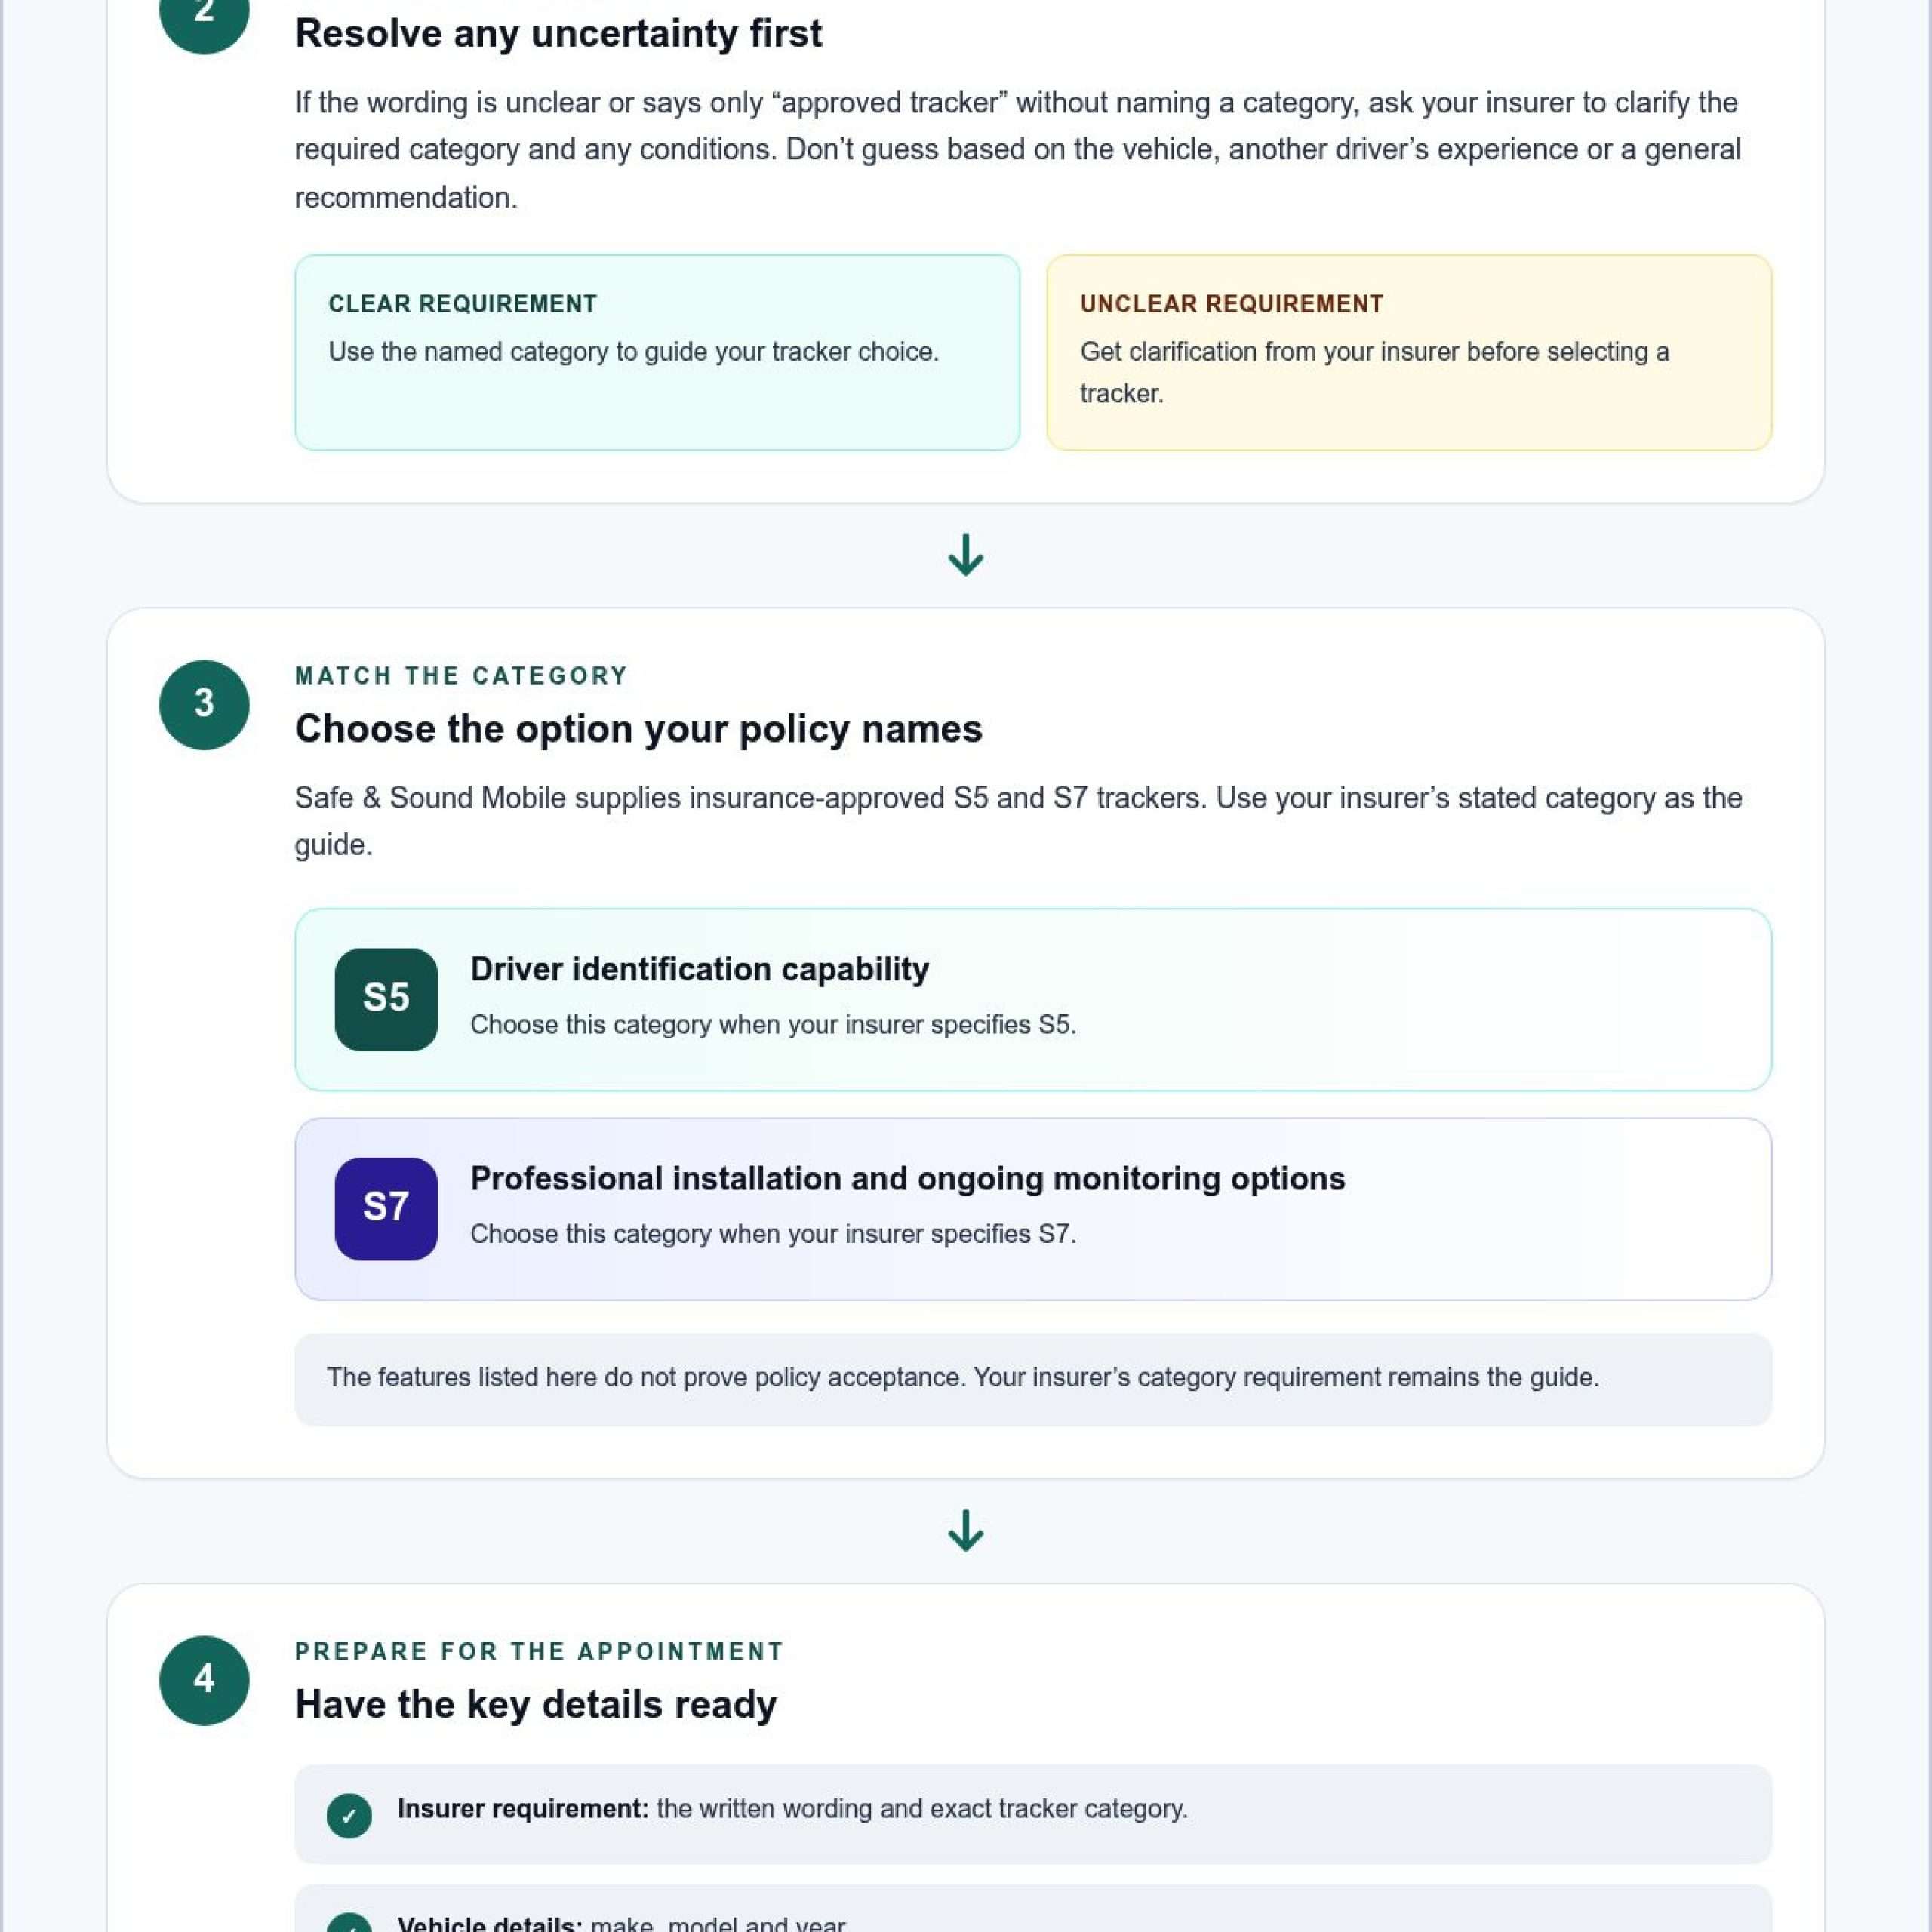This screenshot has width=1932, height=1932.
Task: Click 'Prepare for the appointment' label
Action: coord(539,1651)
